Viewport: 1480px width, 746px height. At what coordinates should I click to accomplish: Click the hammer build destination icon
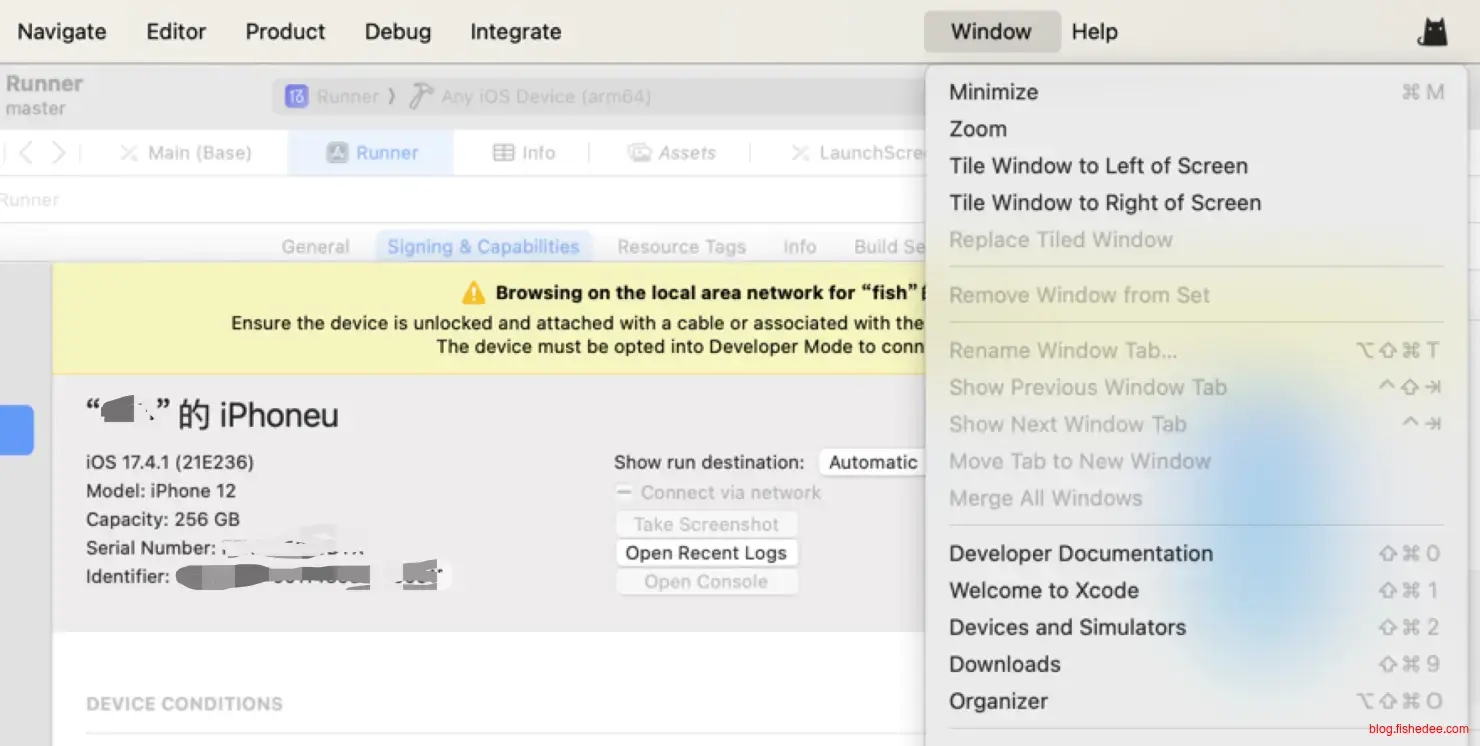(422, 96)
